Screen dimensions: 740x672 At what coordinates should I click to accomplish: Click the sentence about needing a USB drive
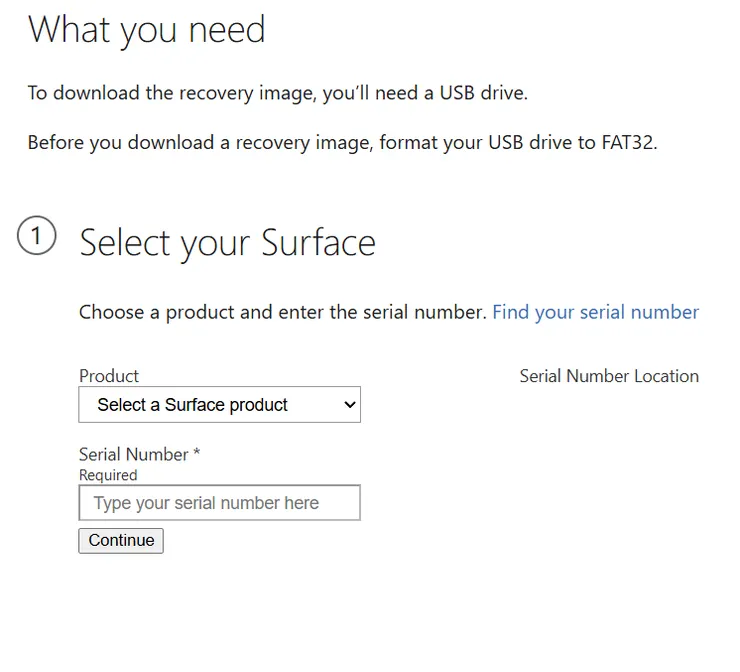(277, 94)
